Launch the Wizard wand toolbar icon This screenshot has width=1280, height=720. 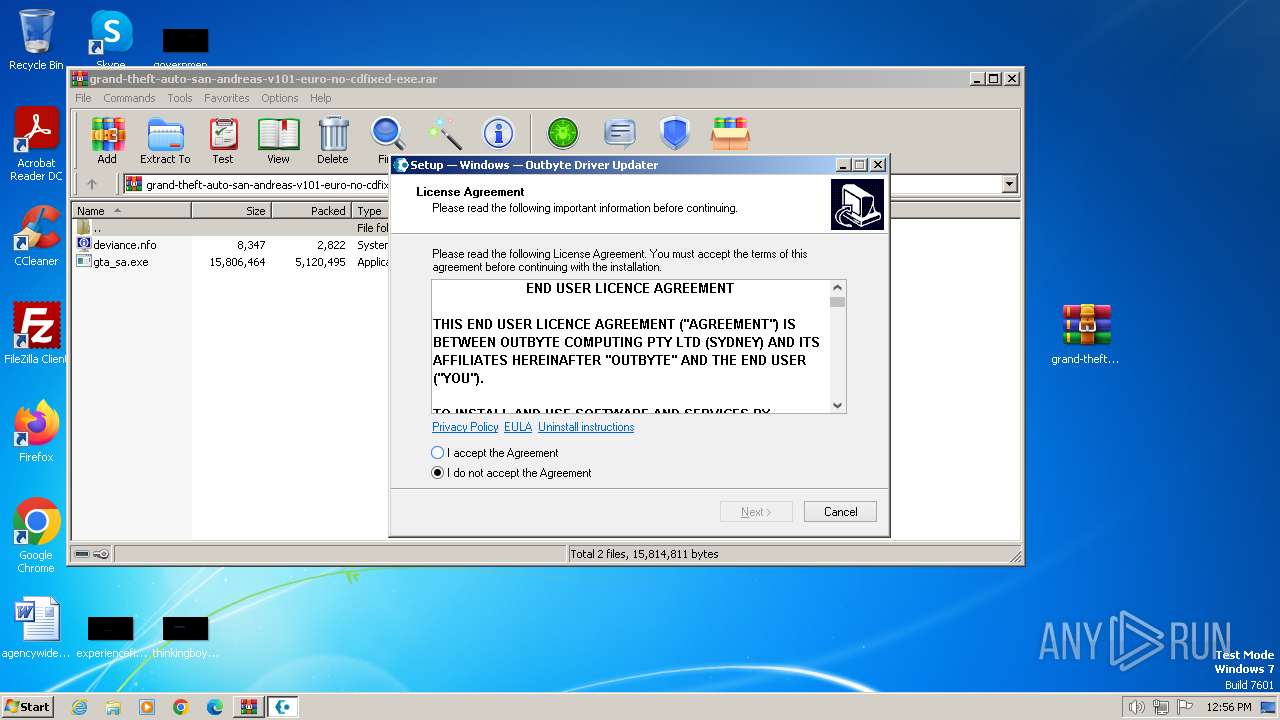(444, 133)
